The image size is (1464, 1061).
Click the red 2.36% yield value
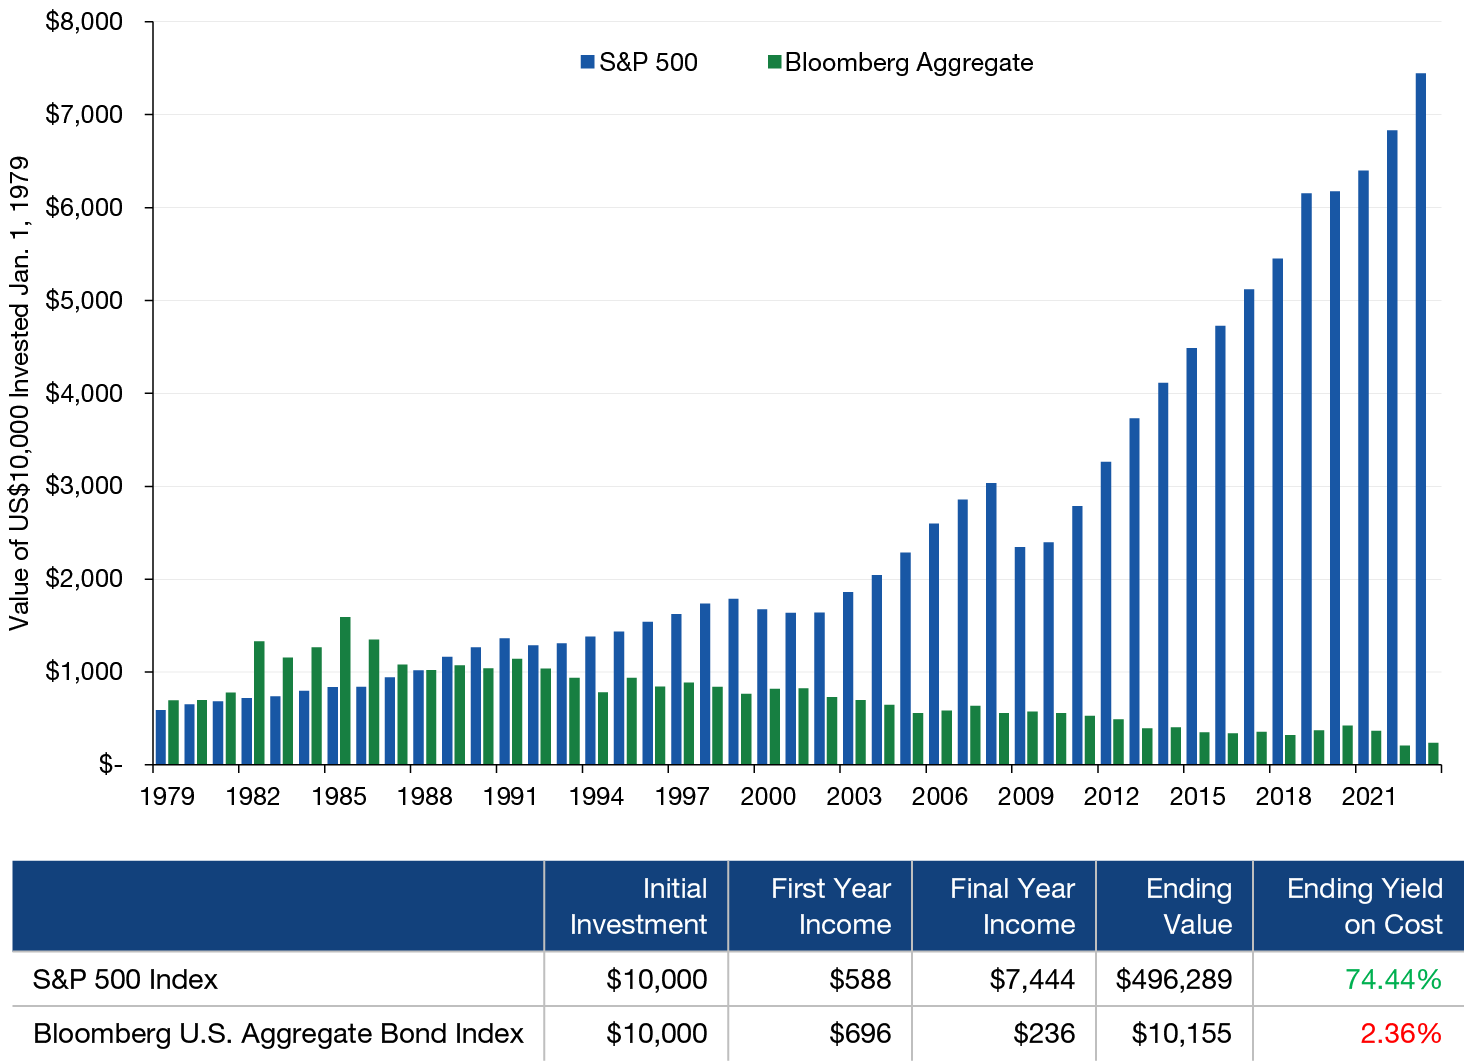(1399, 1033)
